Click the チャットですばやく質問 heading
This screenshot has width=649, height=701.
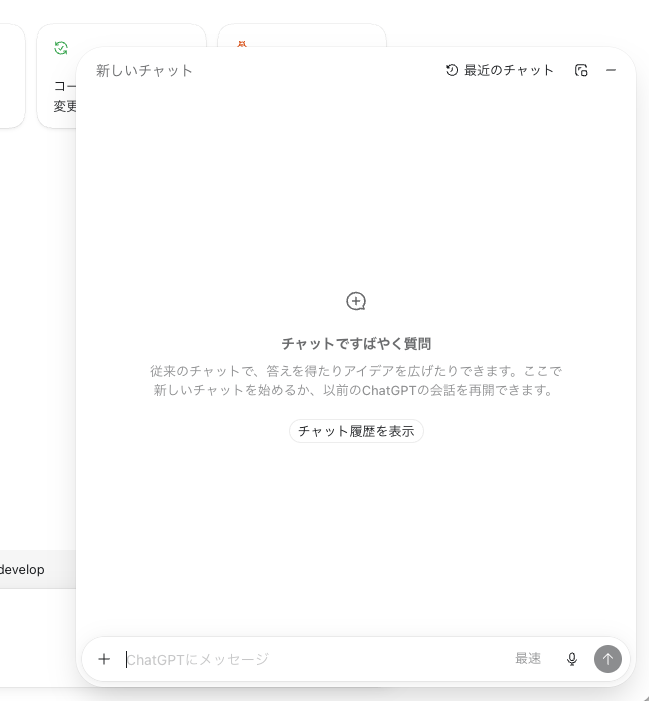tap(356, 344)
